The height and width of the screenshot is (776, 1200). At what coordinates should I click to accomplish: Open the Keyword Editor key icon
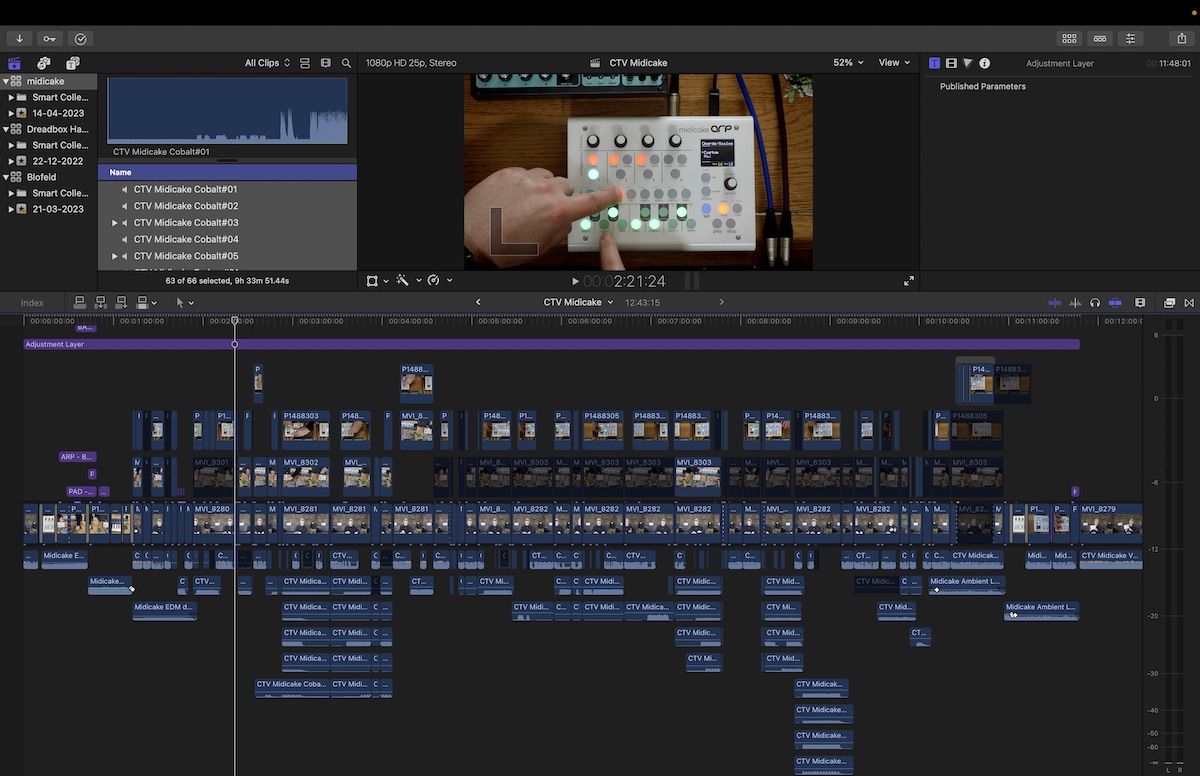50,38
